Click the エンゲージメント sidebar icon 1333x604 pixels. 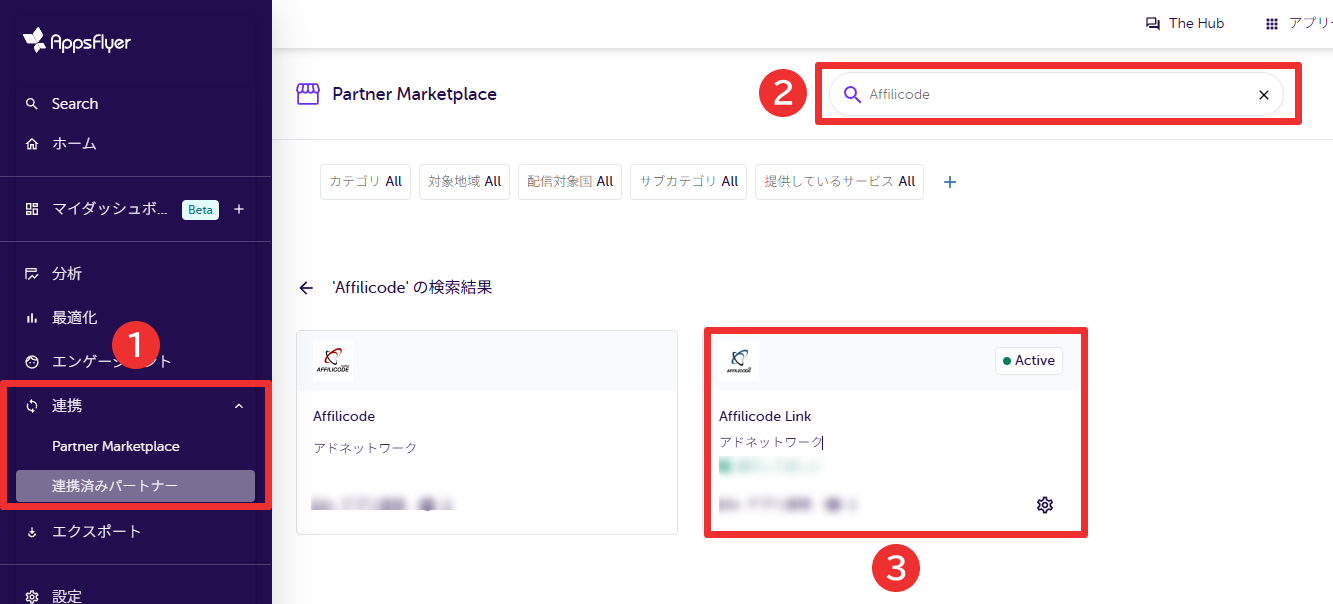pyautogui.click(x=32, y=362)
